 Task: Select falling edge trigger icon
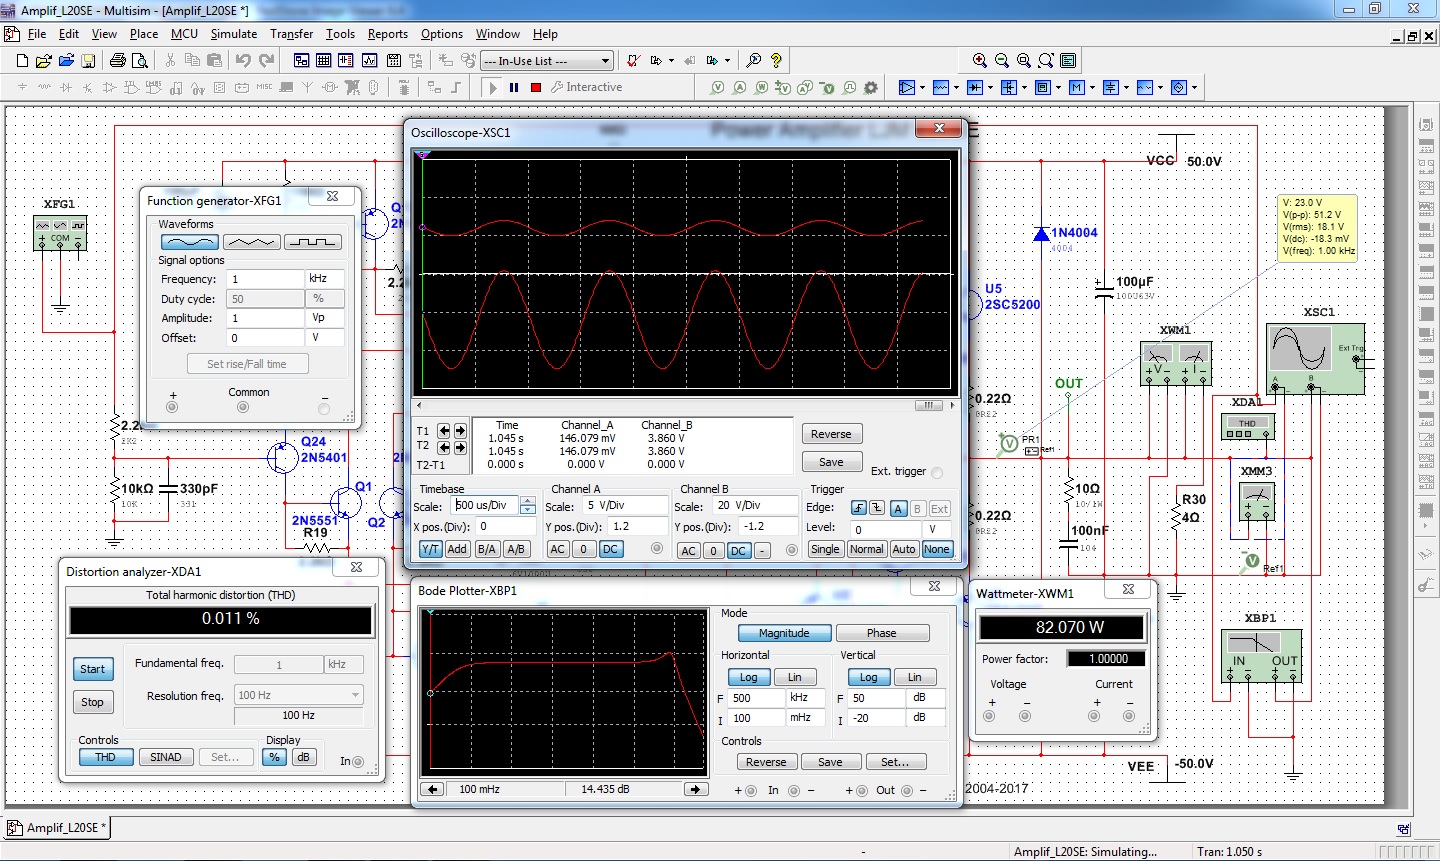[877, 509]
